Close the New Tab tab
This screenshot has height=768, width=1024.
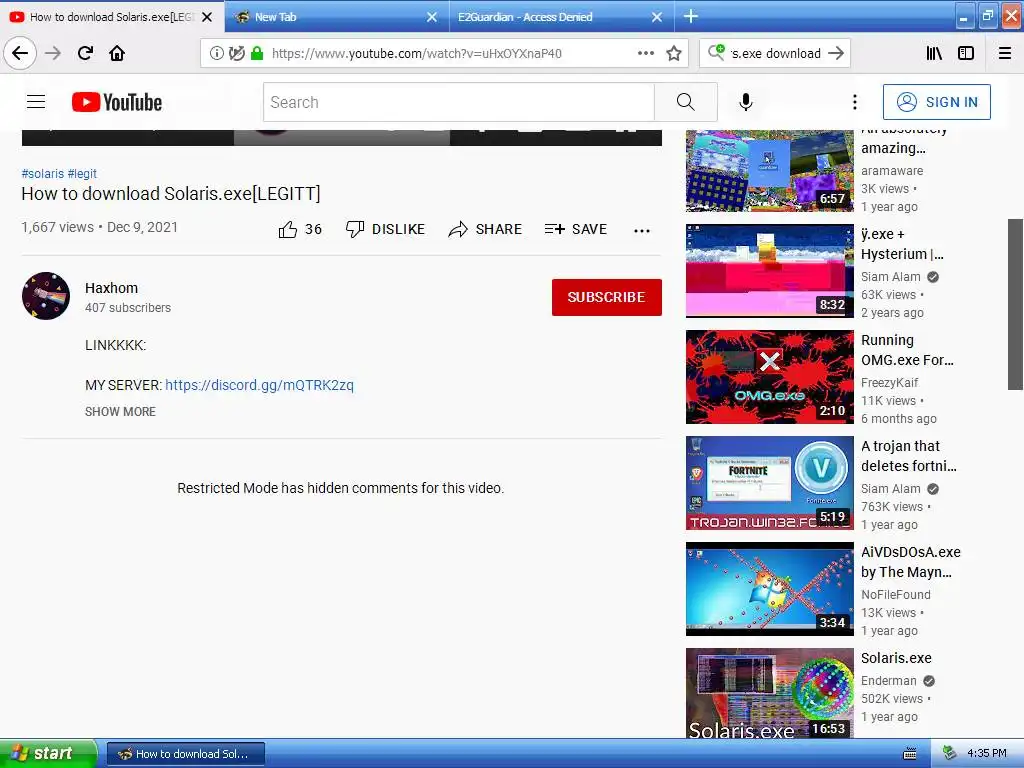(432, 17)
